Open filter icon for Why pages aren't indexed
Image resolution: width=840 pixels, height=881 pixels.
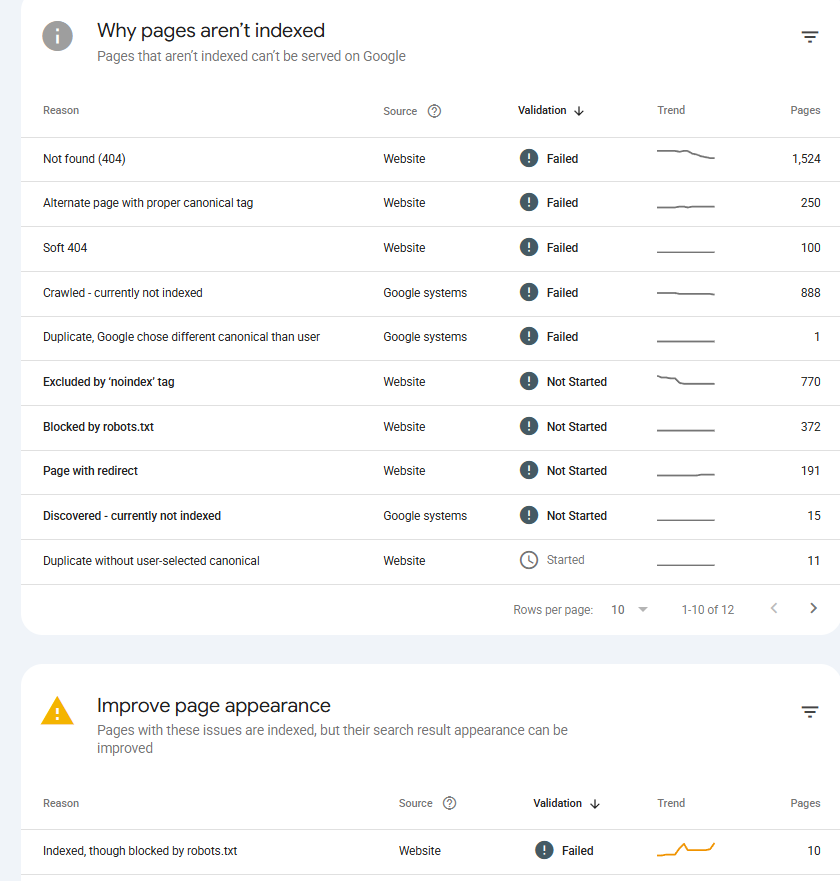[x=809, y=37]
